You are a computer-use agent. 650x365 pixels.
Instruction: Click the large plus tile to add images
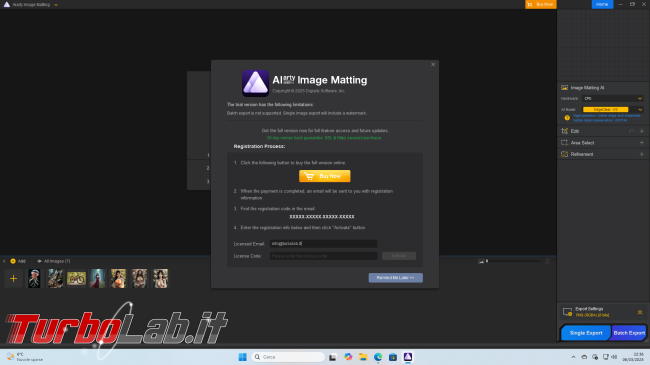(13, 278)
